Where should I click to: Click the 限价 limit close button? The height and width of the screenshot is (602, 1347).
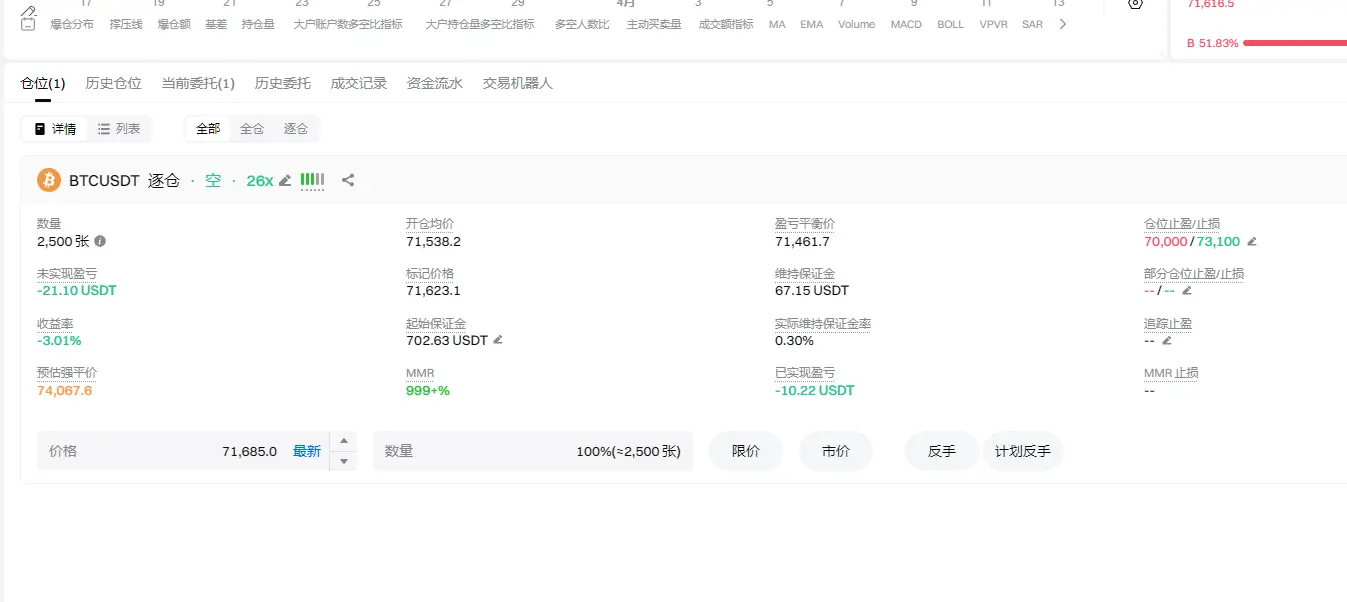tap(746, 451)
